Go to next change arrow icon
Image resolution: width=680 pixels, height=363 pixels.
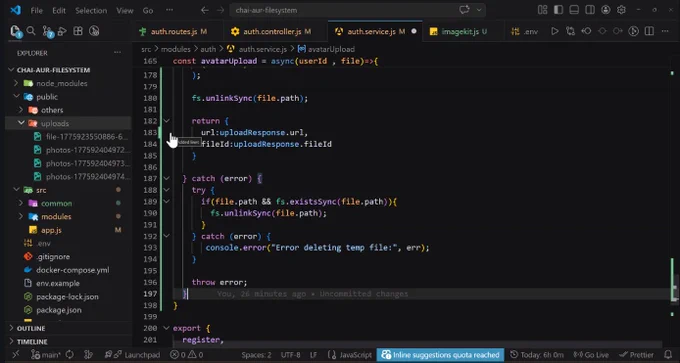tap(618, 31)
